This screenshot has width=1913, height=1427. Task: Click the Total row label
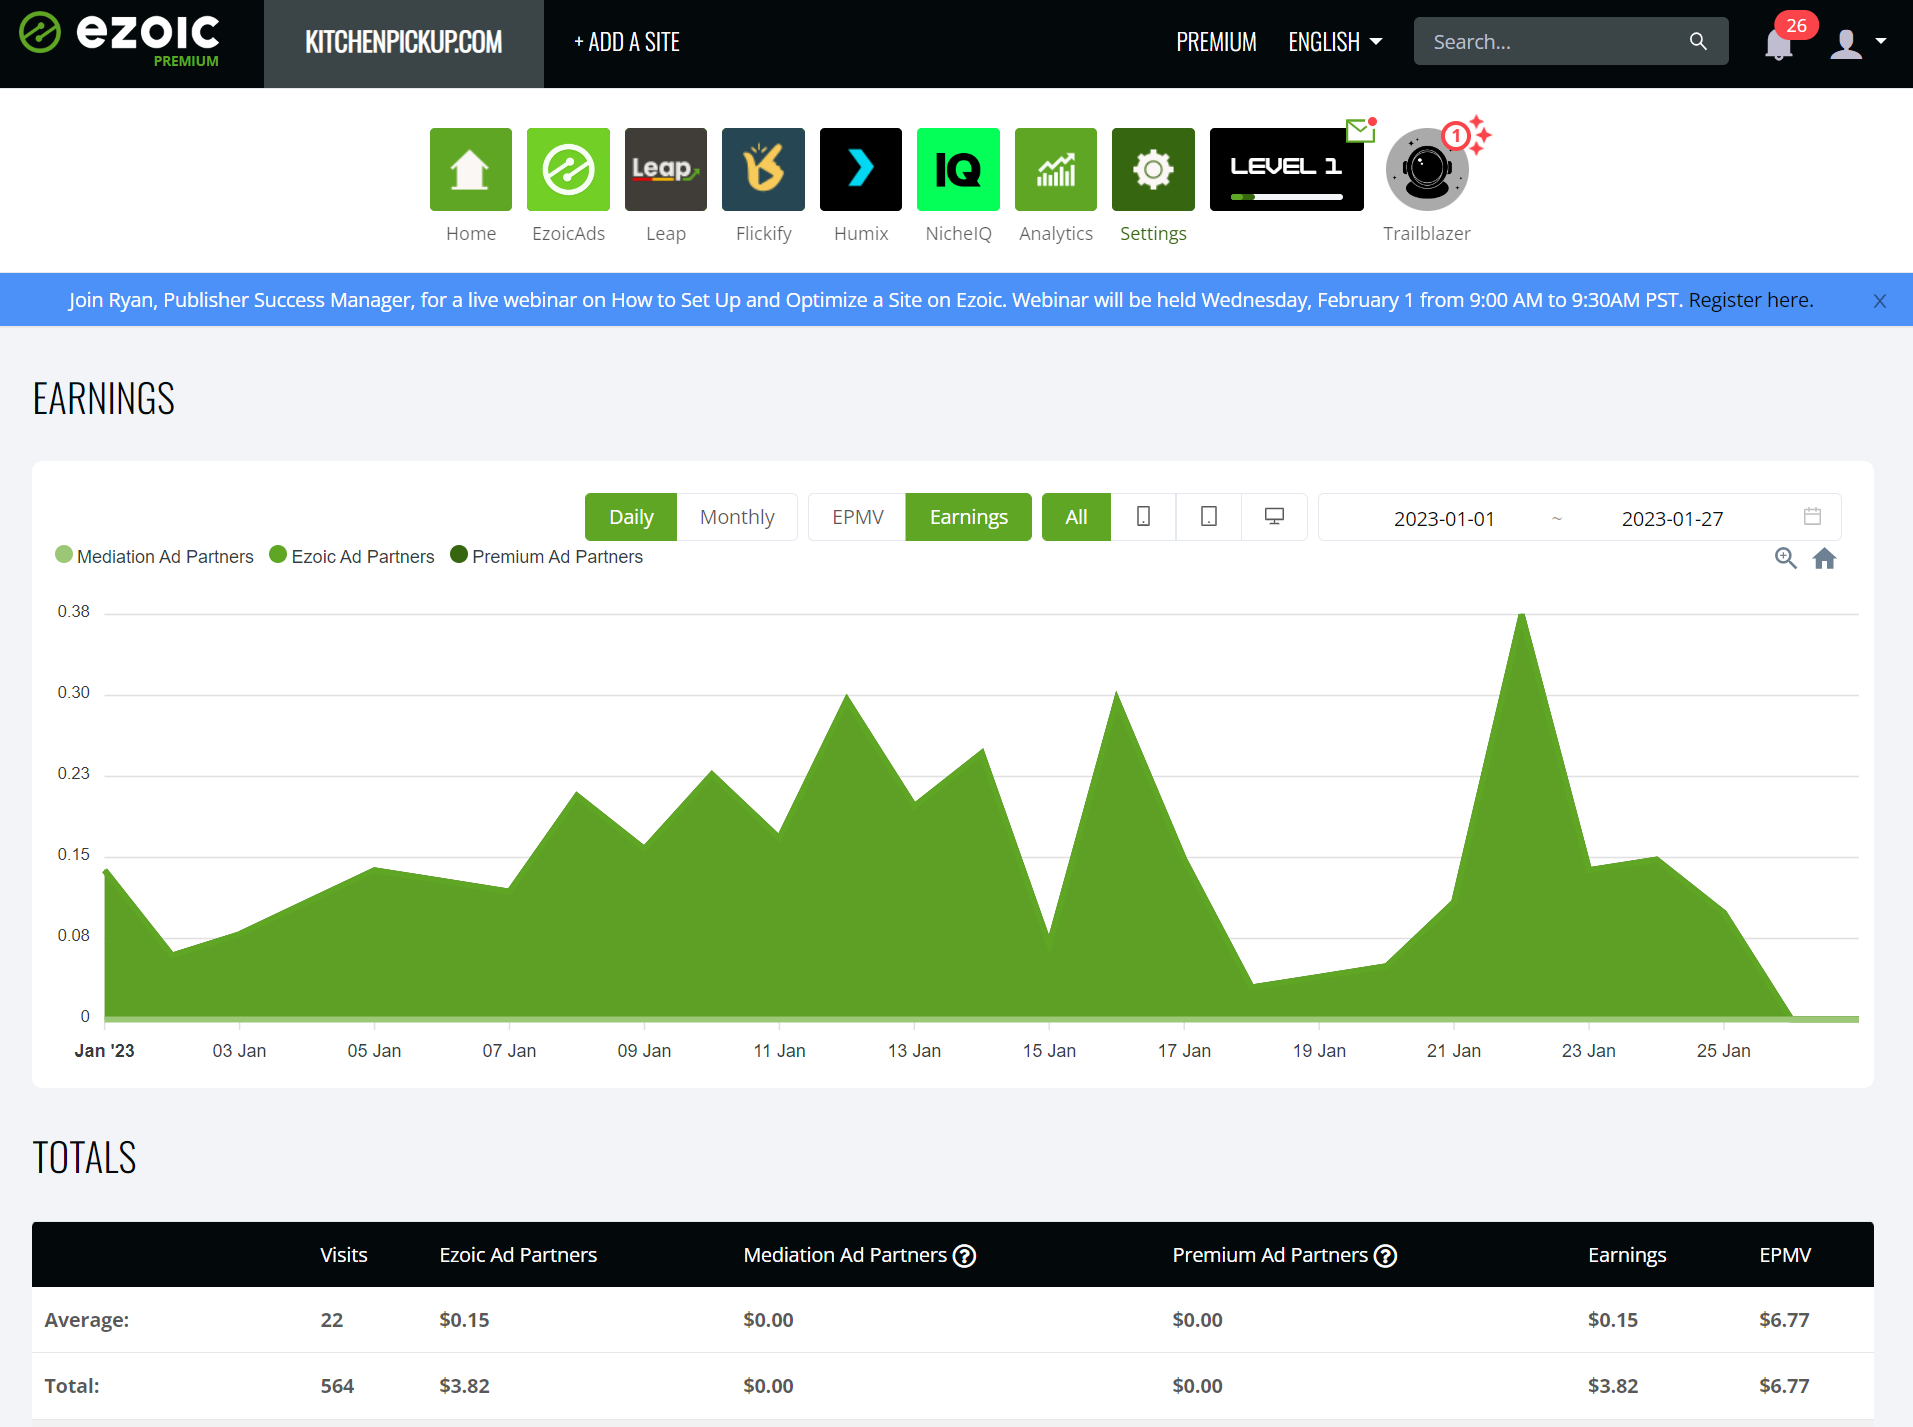pos(72,1386)
